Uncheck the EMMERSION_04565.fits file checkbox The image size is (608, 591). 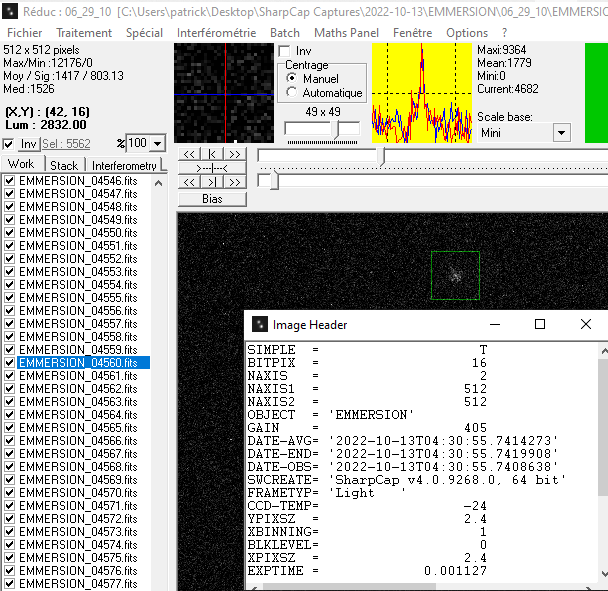9,428
